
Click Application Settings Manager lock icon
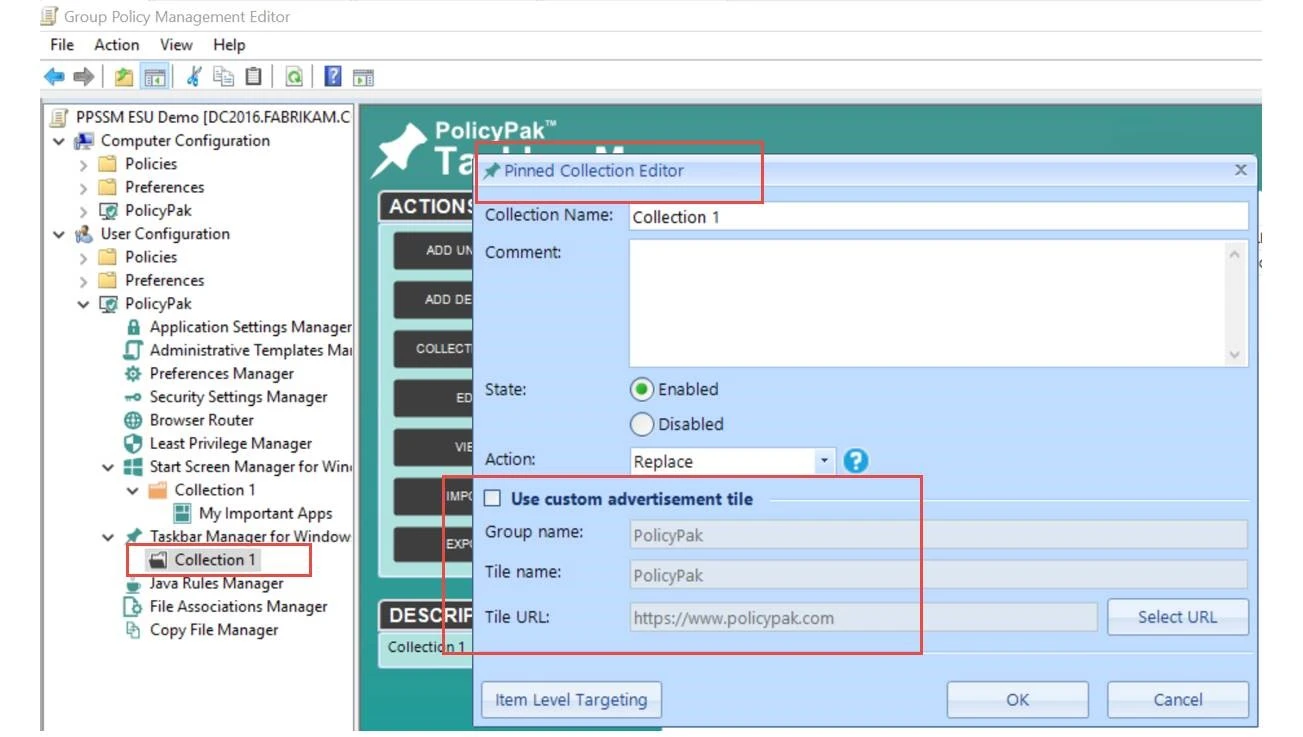point(133,327)
